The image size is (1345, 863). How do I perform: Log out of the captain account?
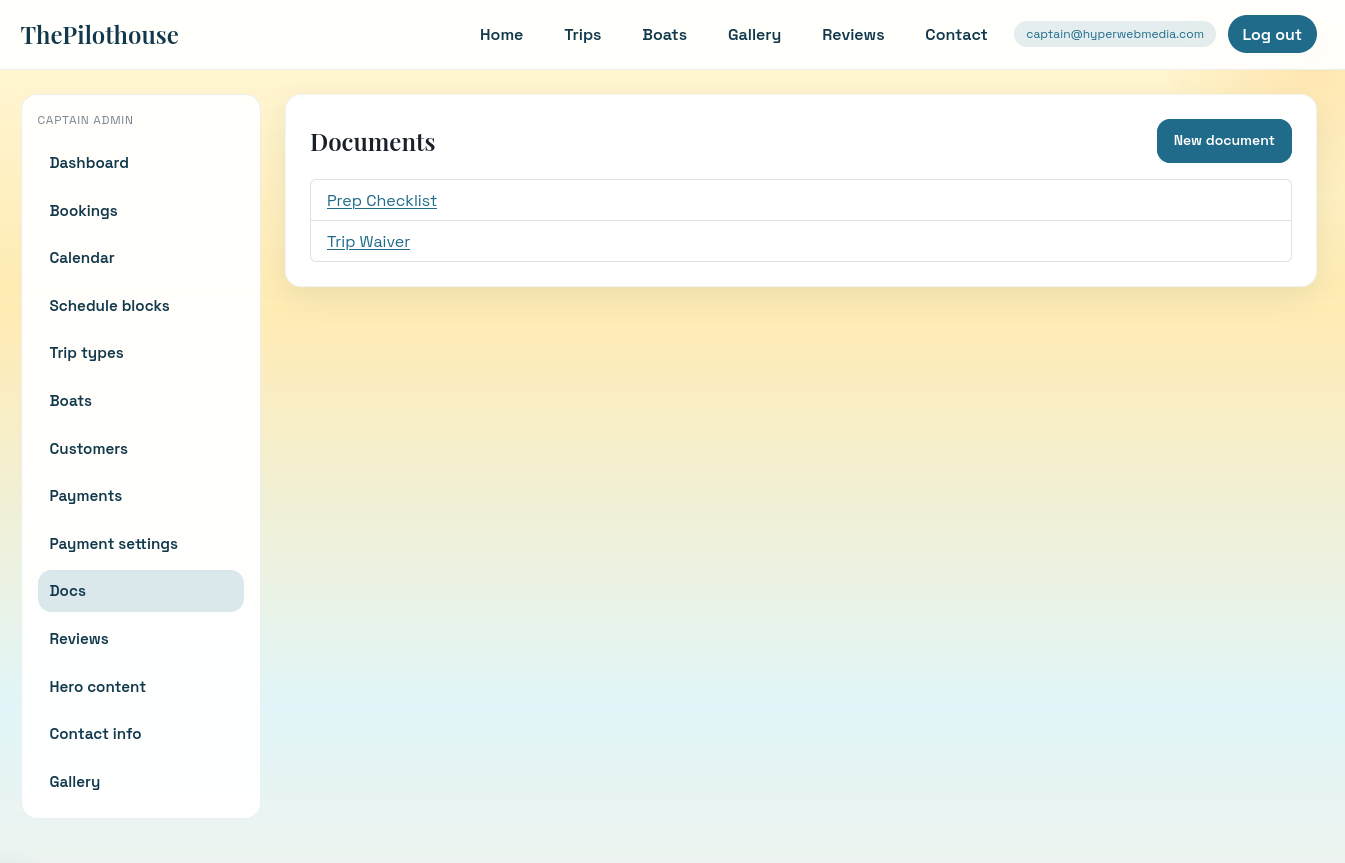coord(1272,34)
